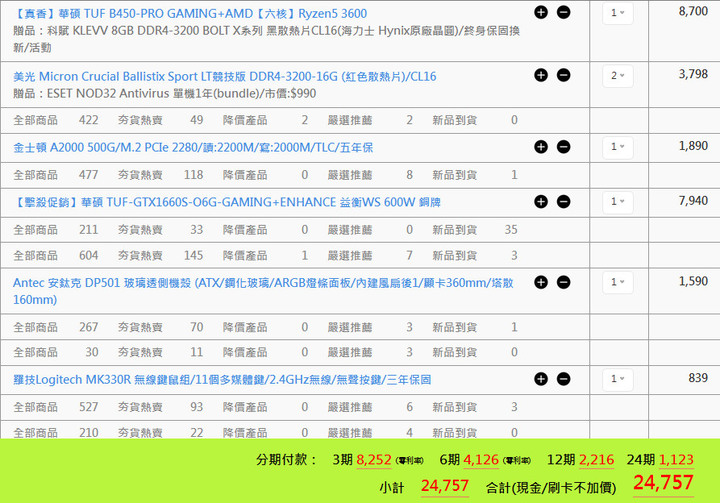The image size is (720, 503).
Task: Click plus icon for Kingston A2000 500G SSD
Action: pyautogui.click(x=541, y=147)
